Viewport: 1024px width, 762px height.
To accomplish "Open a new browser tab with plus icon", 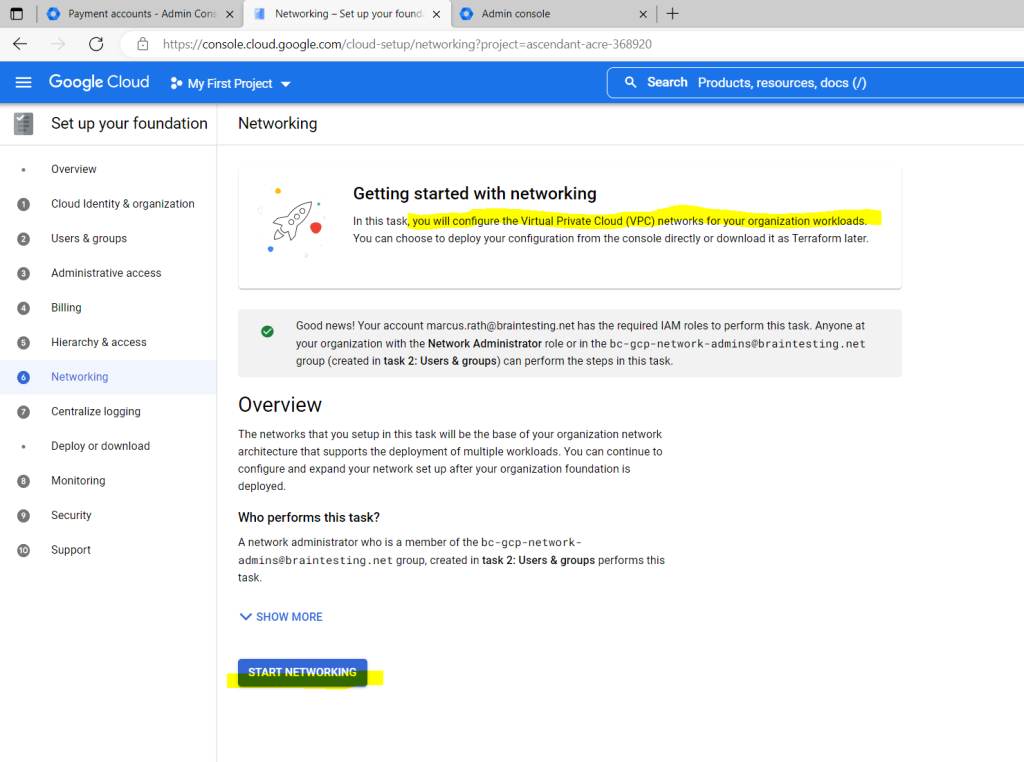I will click(x=673, y=14).
